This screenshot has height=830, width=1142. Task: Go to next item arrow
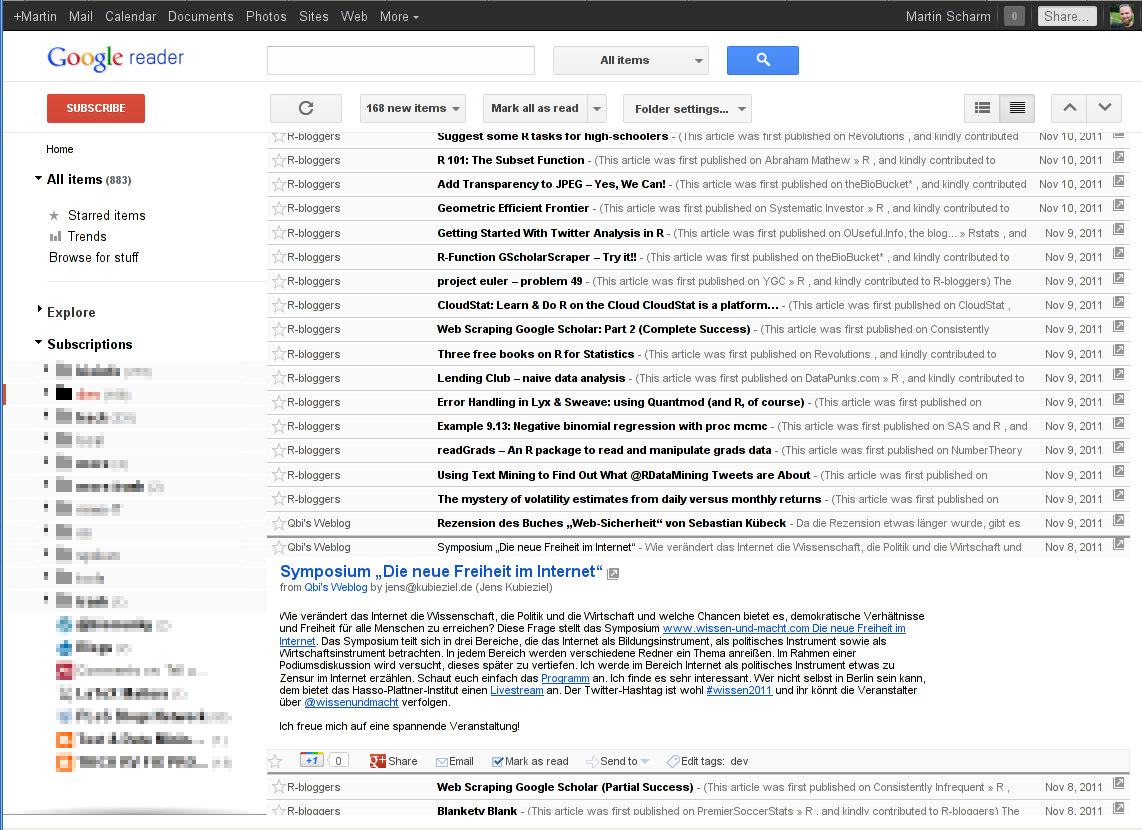pyautogui.click(x=1104, y=108)
